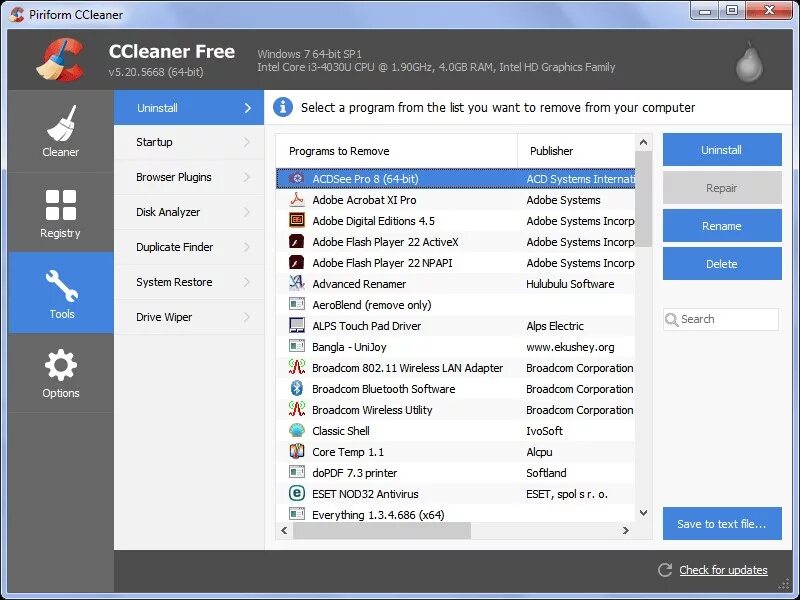This screenshot has height=600, width=800.
Task: Click the CCleaner logo in the header
Action: tap(61, 59)
